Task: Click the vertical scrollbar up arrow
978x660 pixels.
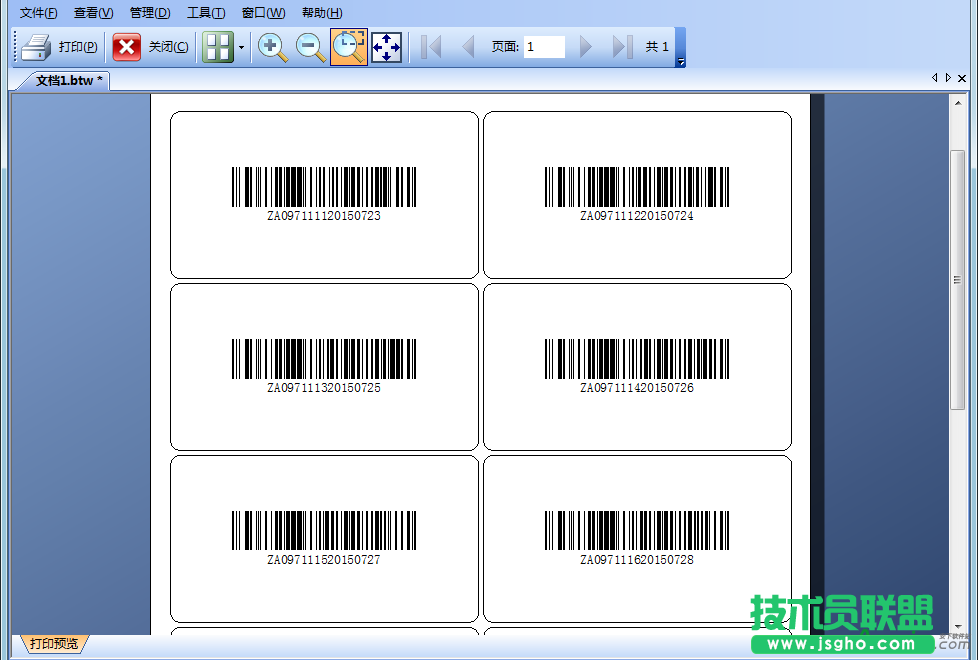Action: (958, 104)
